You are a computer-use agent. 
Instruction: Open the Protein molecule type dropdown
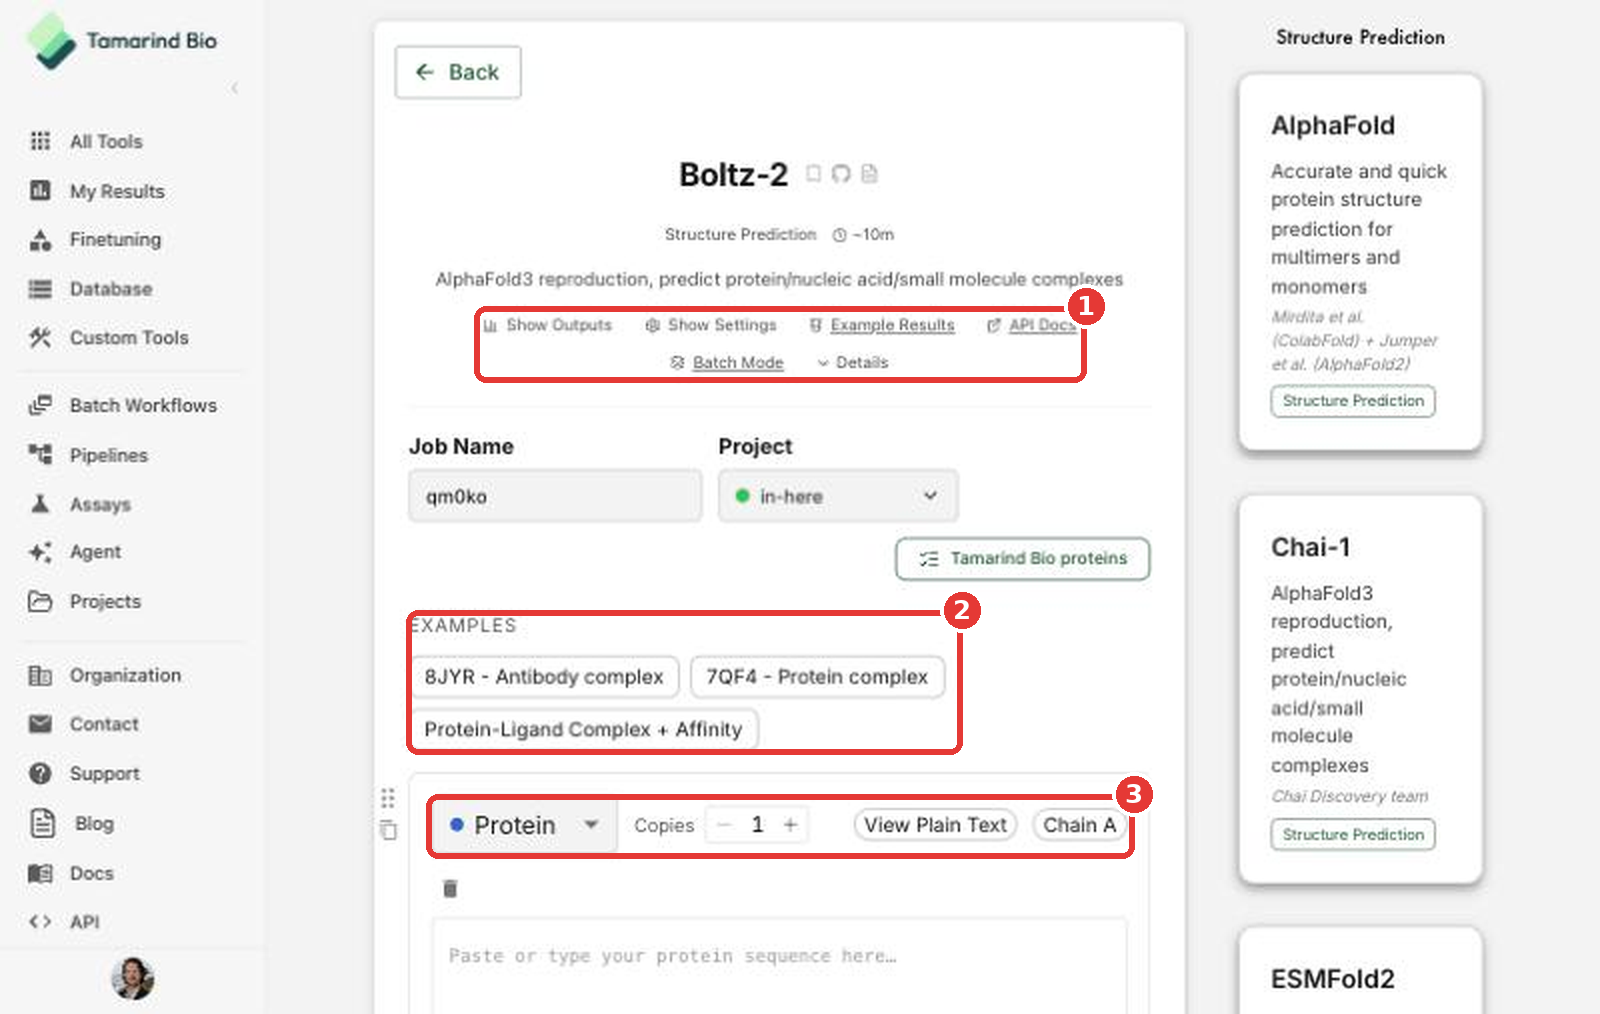tap(525, 825)
